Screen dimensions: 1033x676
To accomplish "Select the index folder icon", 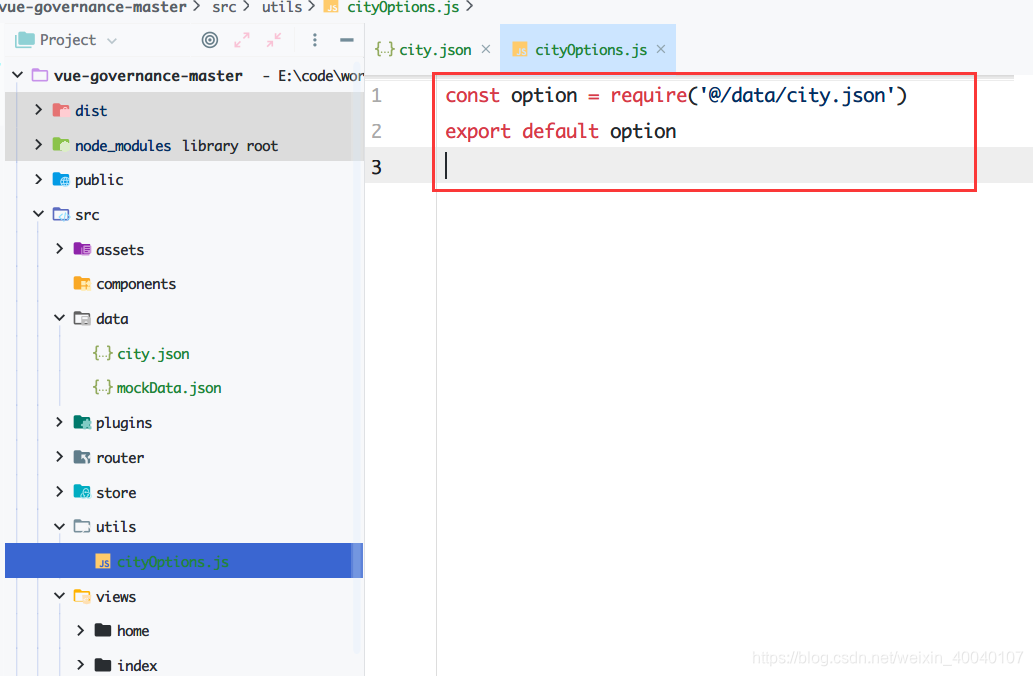I will tap(103, 665).
